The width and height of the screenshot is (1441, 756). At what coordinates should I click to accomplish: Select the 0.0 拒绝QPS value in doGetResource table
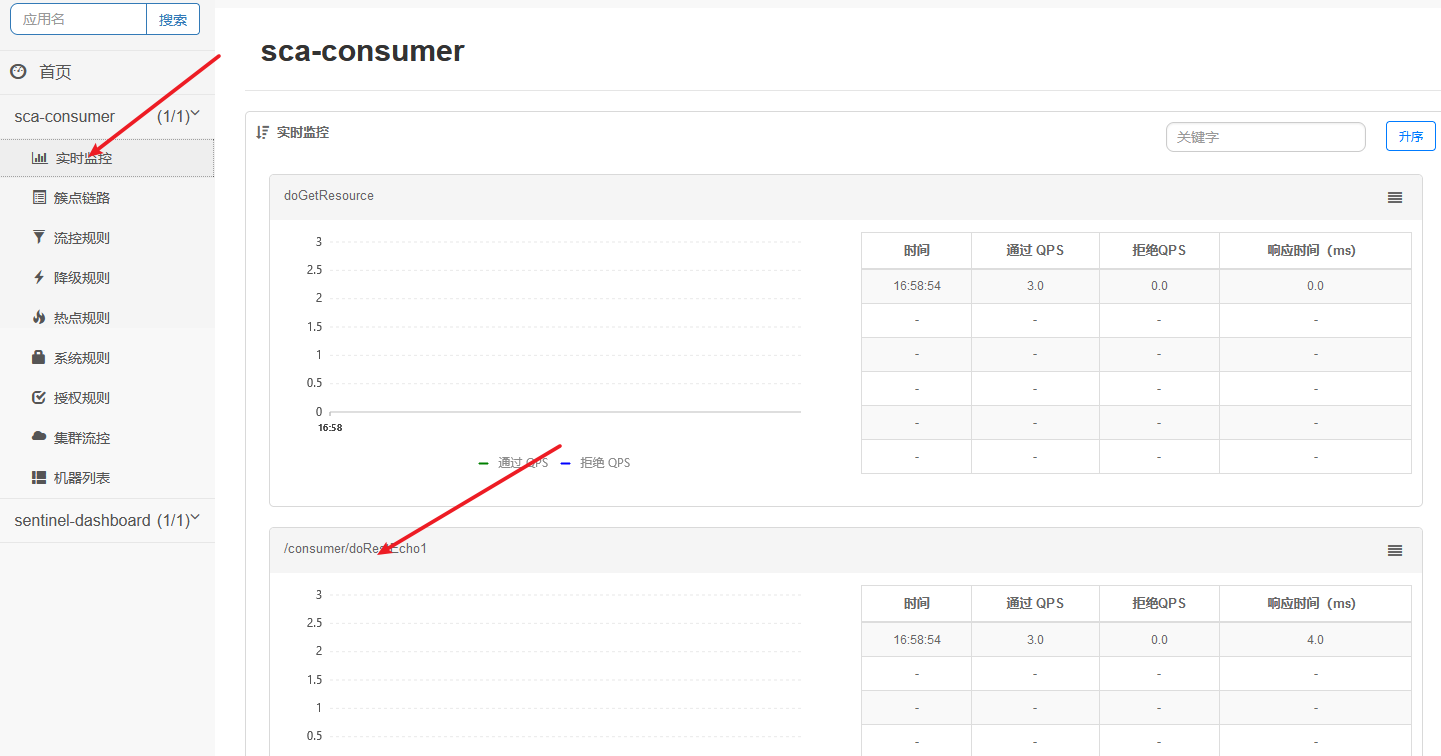click(1159, 286)
